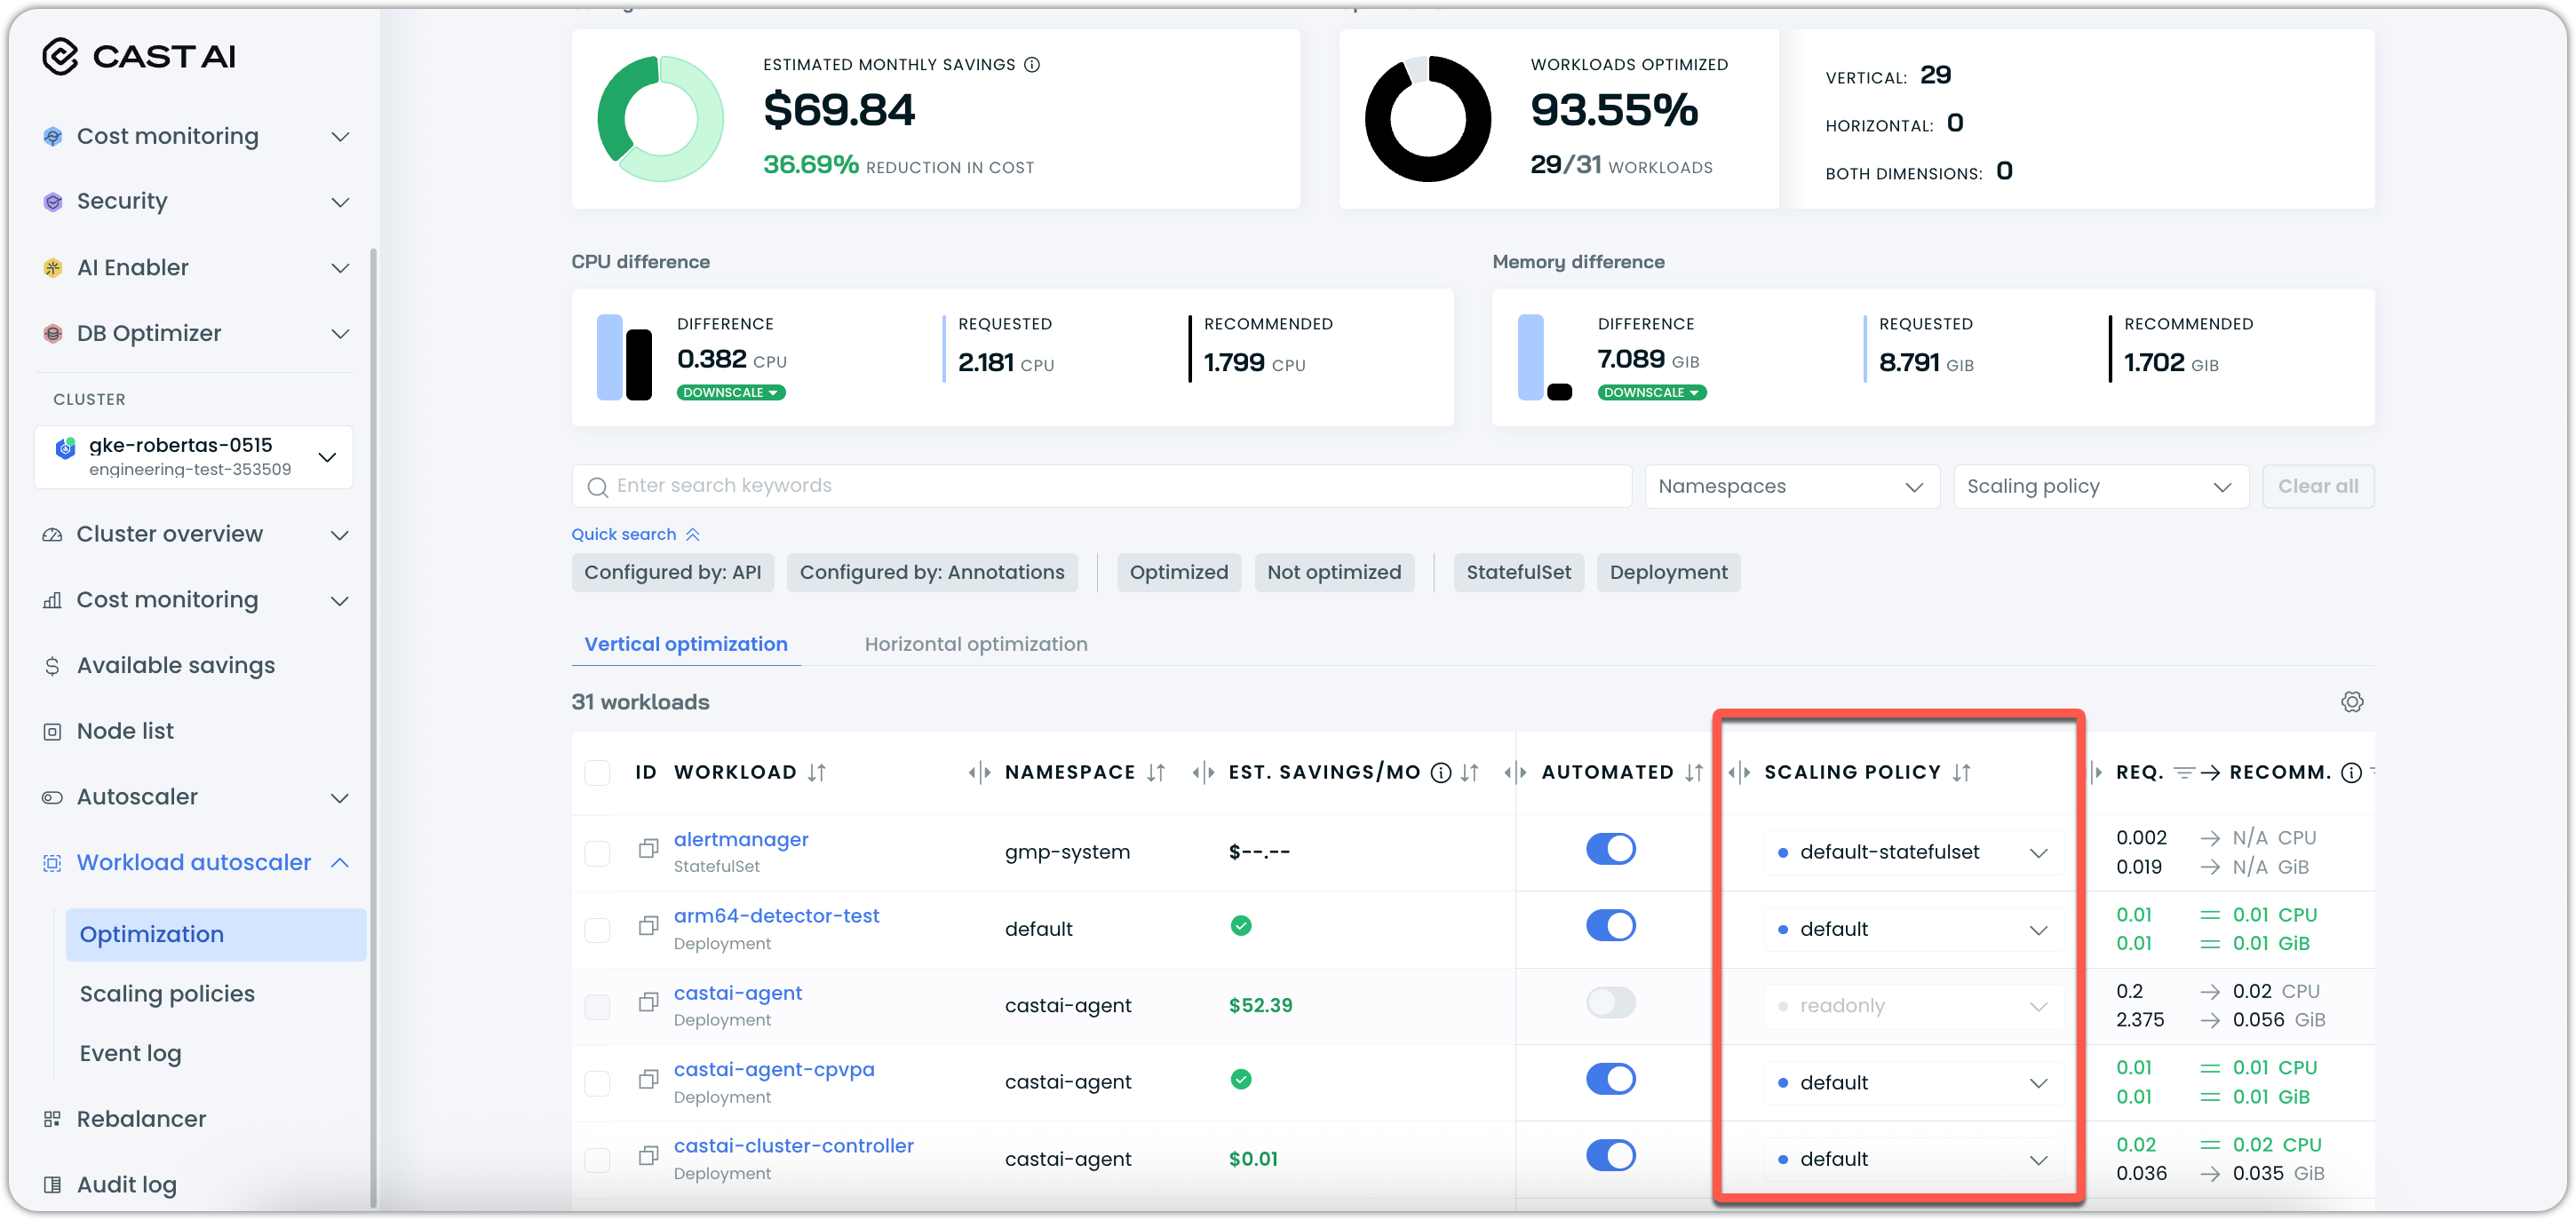Copy the alertmanager workload ID icon
Screen dimensions: 2576x1220
click(x=648, y=849)
